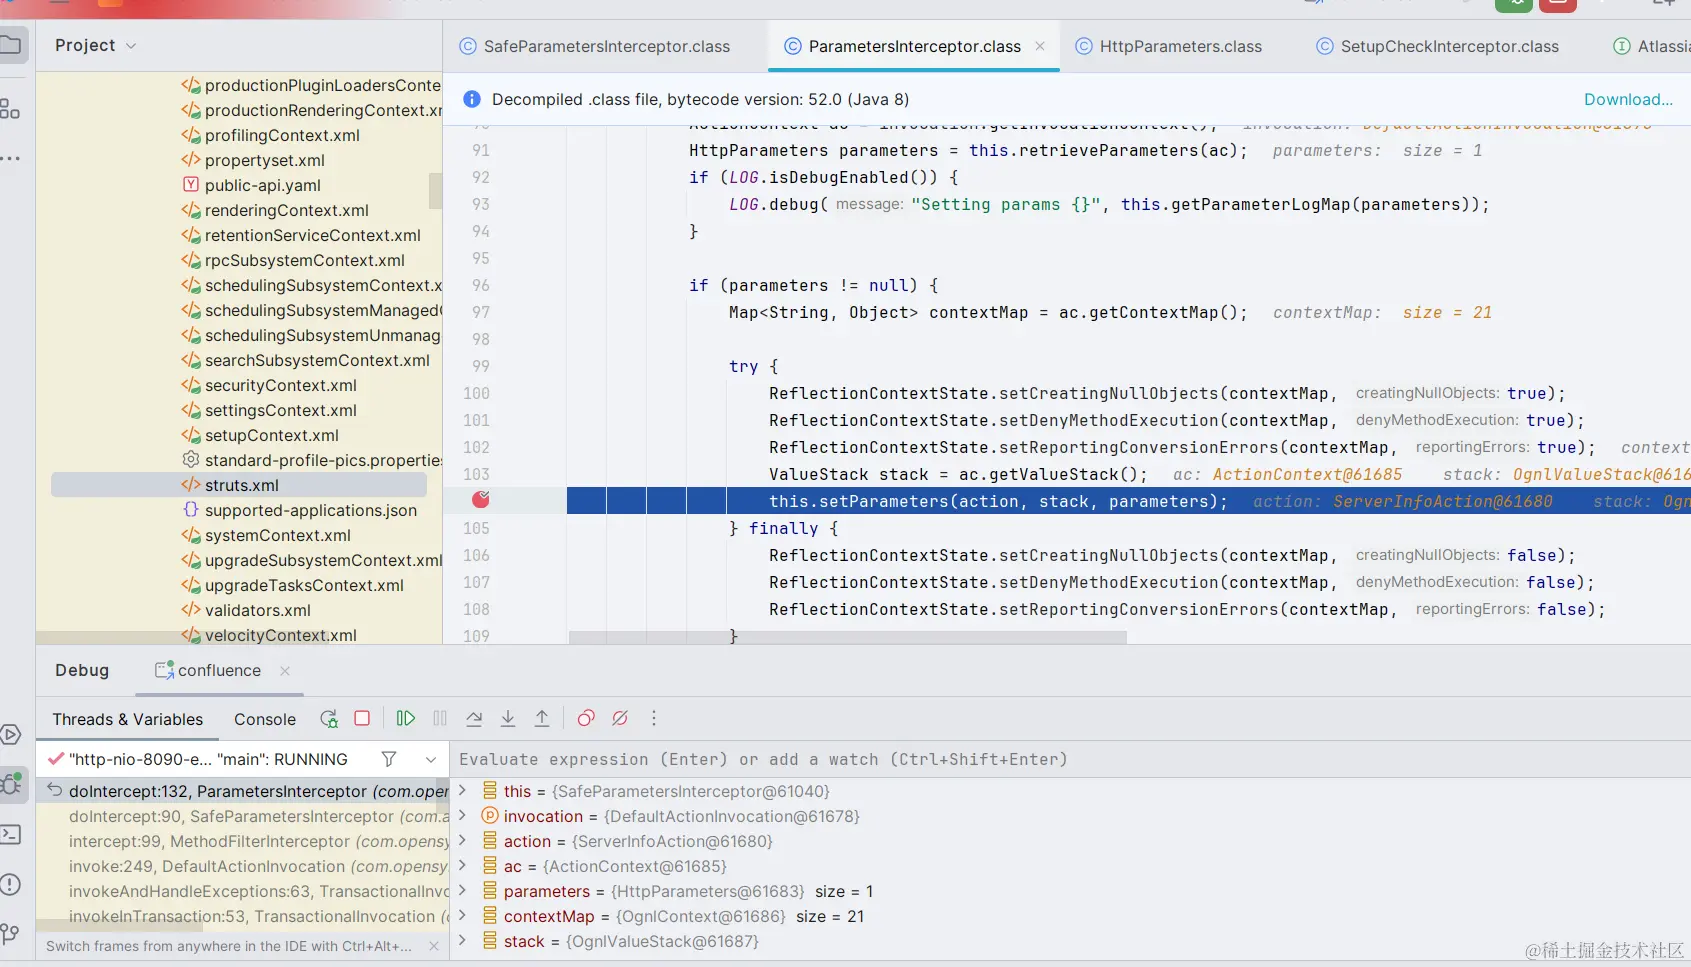Open the Terminal tool window icon
1691x967 pixels.
[x=10, y=834]
